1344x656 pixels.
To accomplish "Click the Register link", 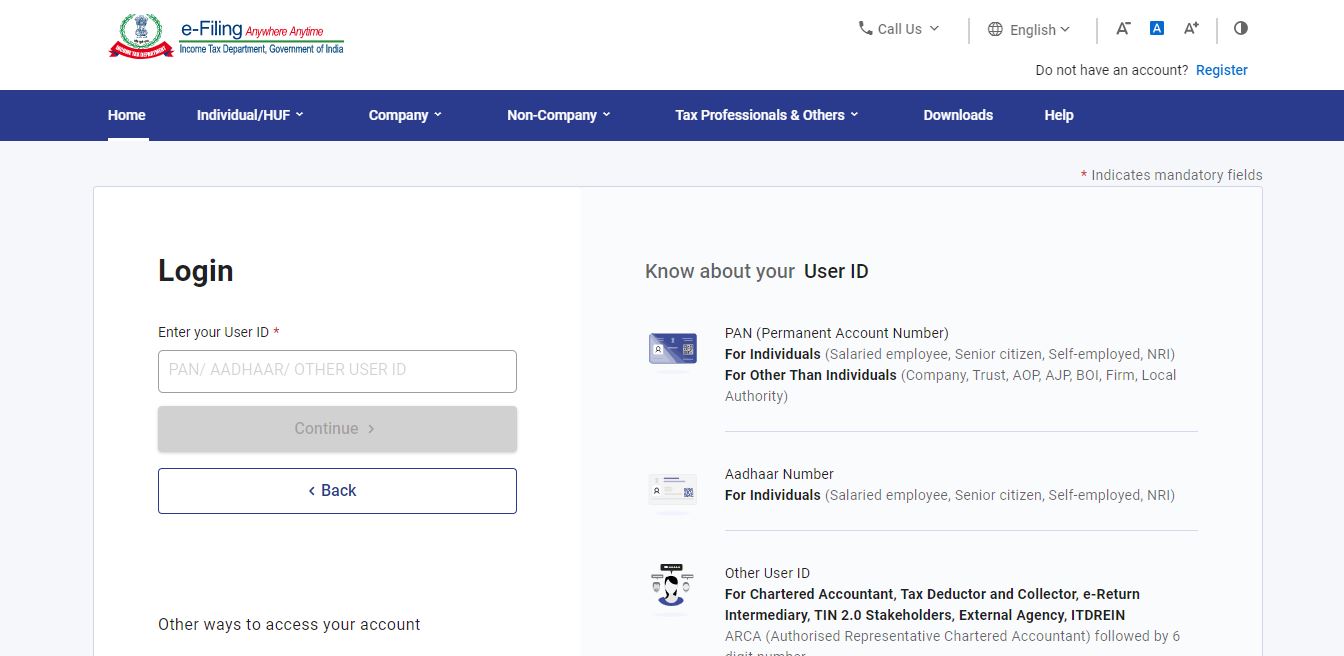I will pyautogui.click(x=1221, y=70).
